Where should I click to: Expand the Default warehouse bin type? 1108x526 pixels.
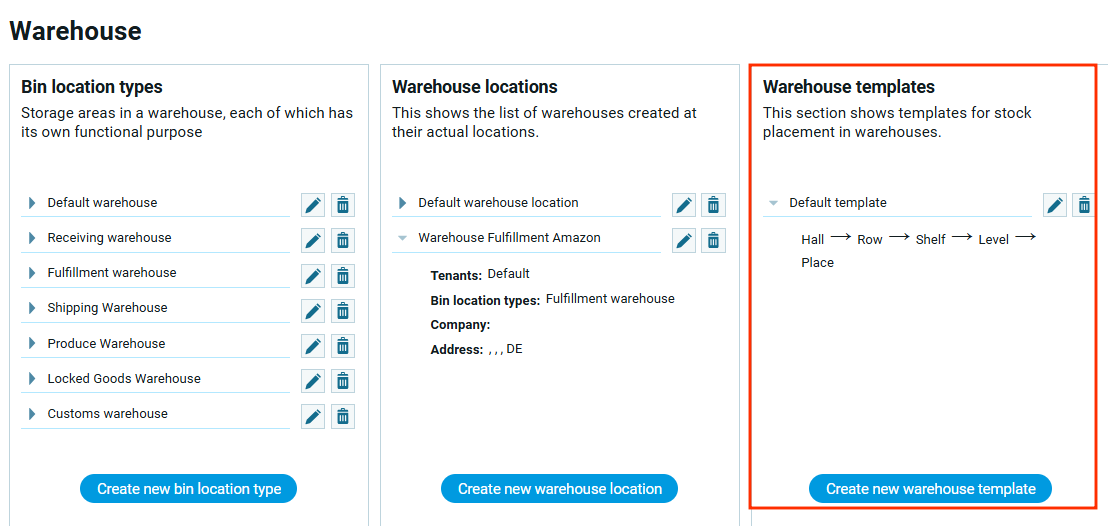click(32, 203)
